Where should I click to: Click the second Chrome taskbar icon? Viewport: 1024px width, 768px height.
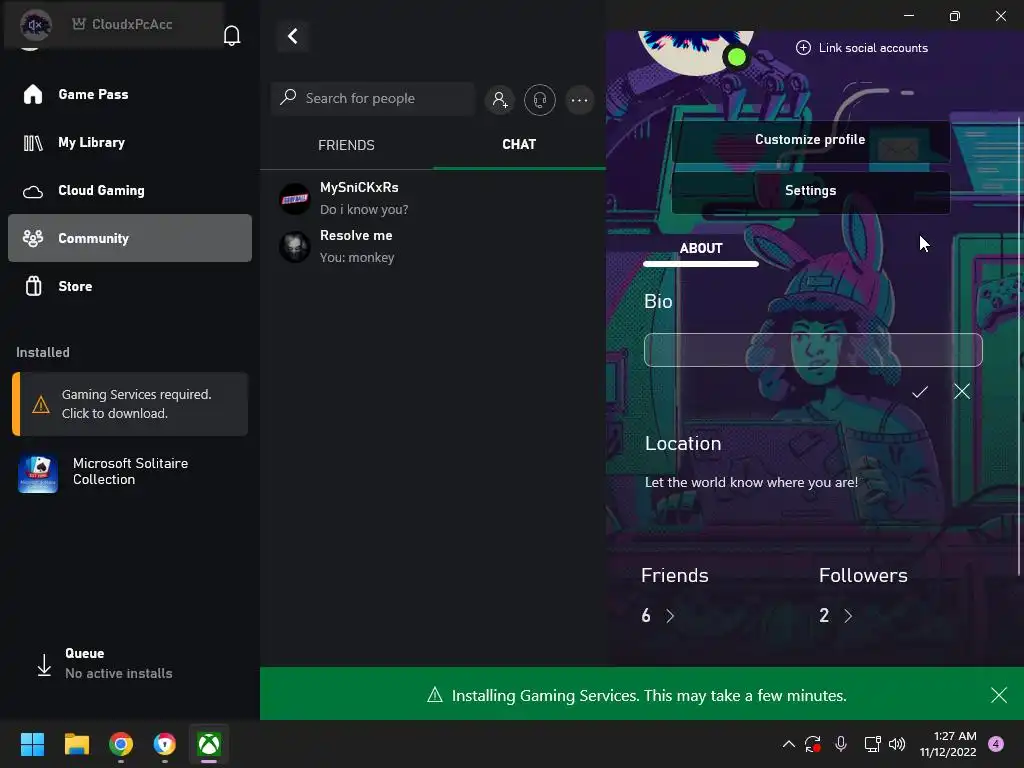[165, 744]
